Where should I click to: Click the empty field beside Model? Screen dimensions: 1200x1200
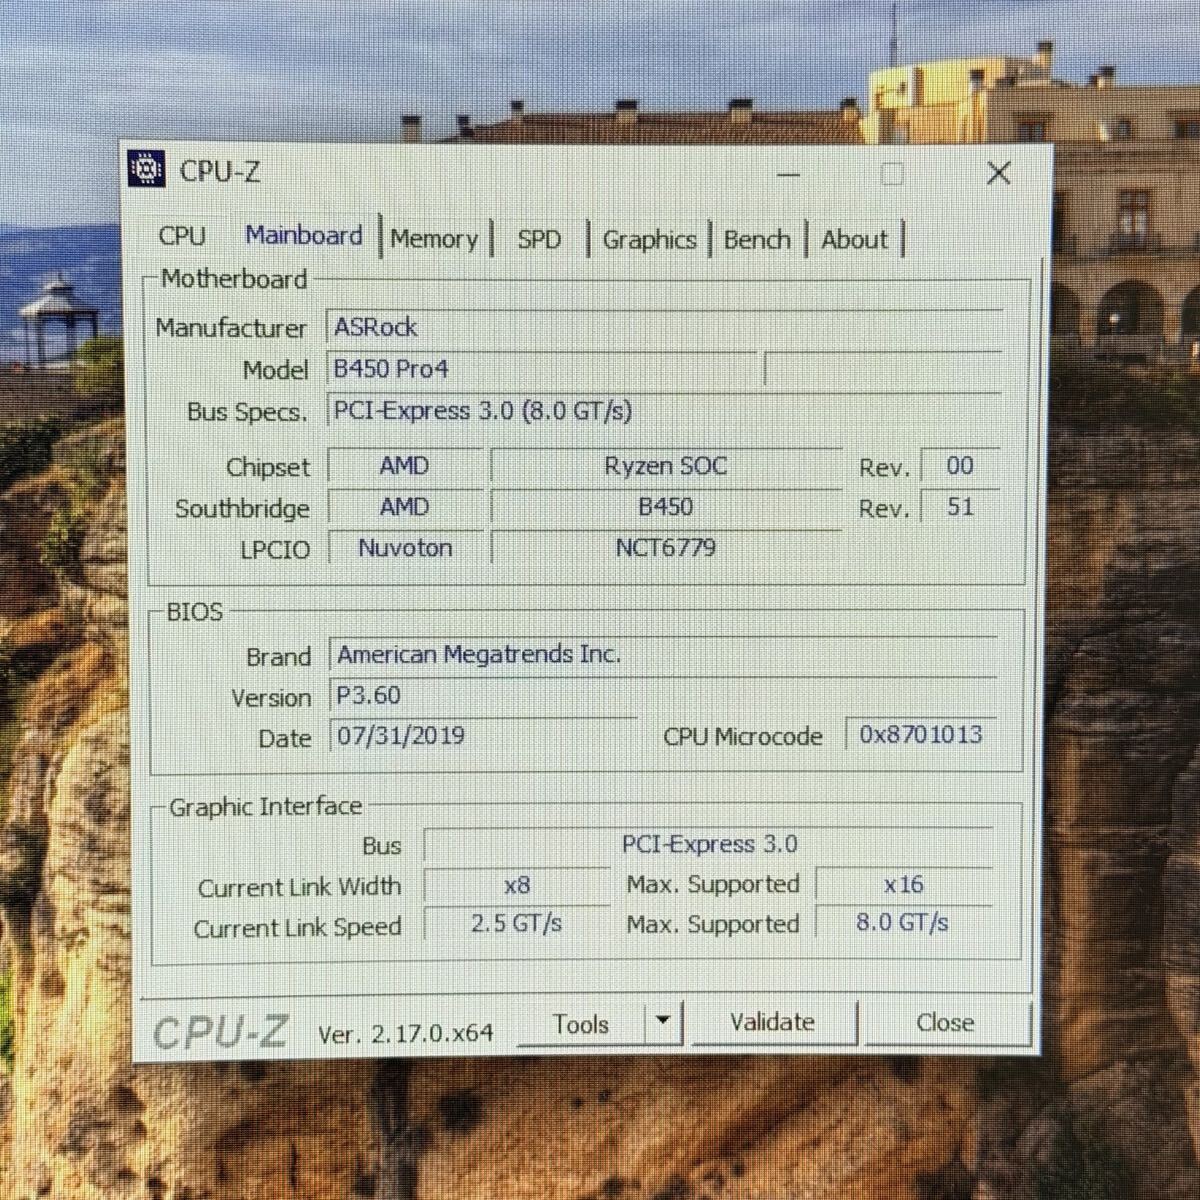click(883, 369)
